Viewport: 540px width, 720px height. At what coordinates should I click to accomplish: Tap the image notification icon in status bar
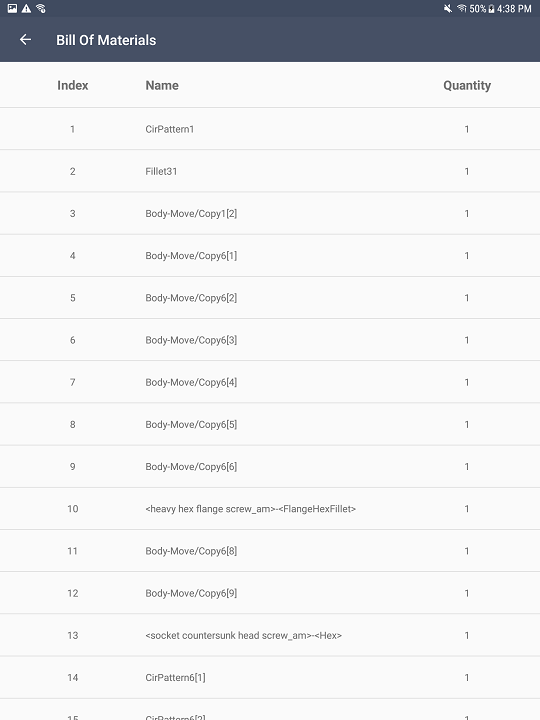[12, 8]
